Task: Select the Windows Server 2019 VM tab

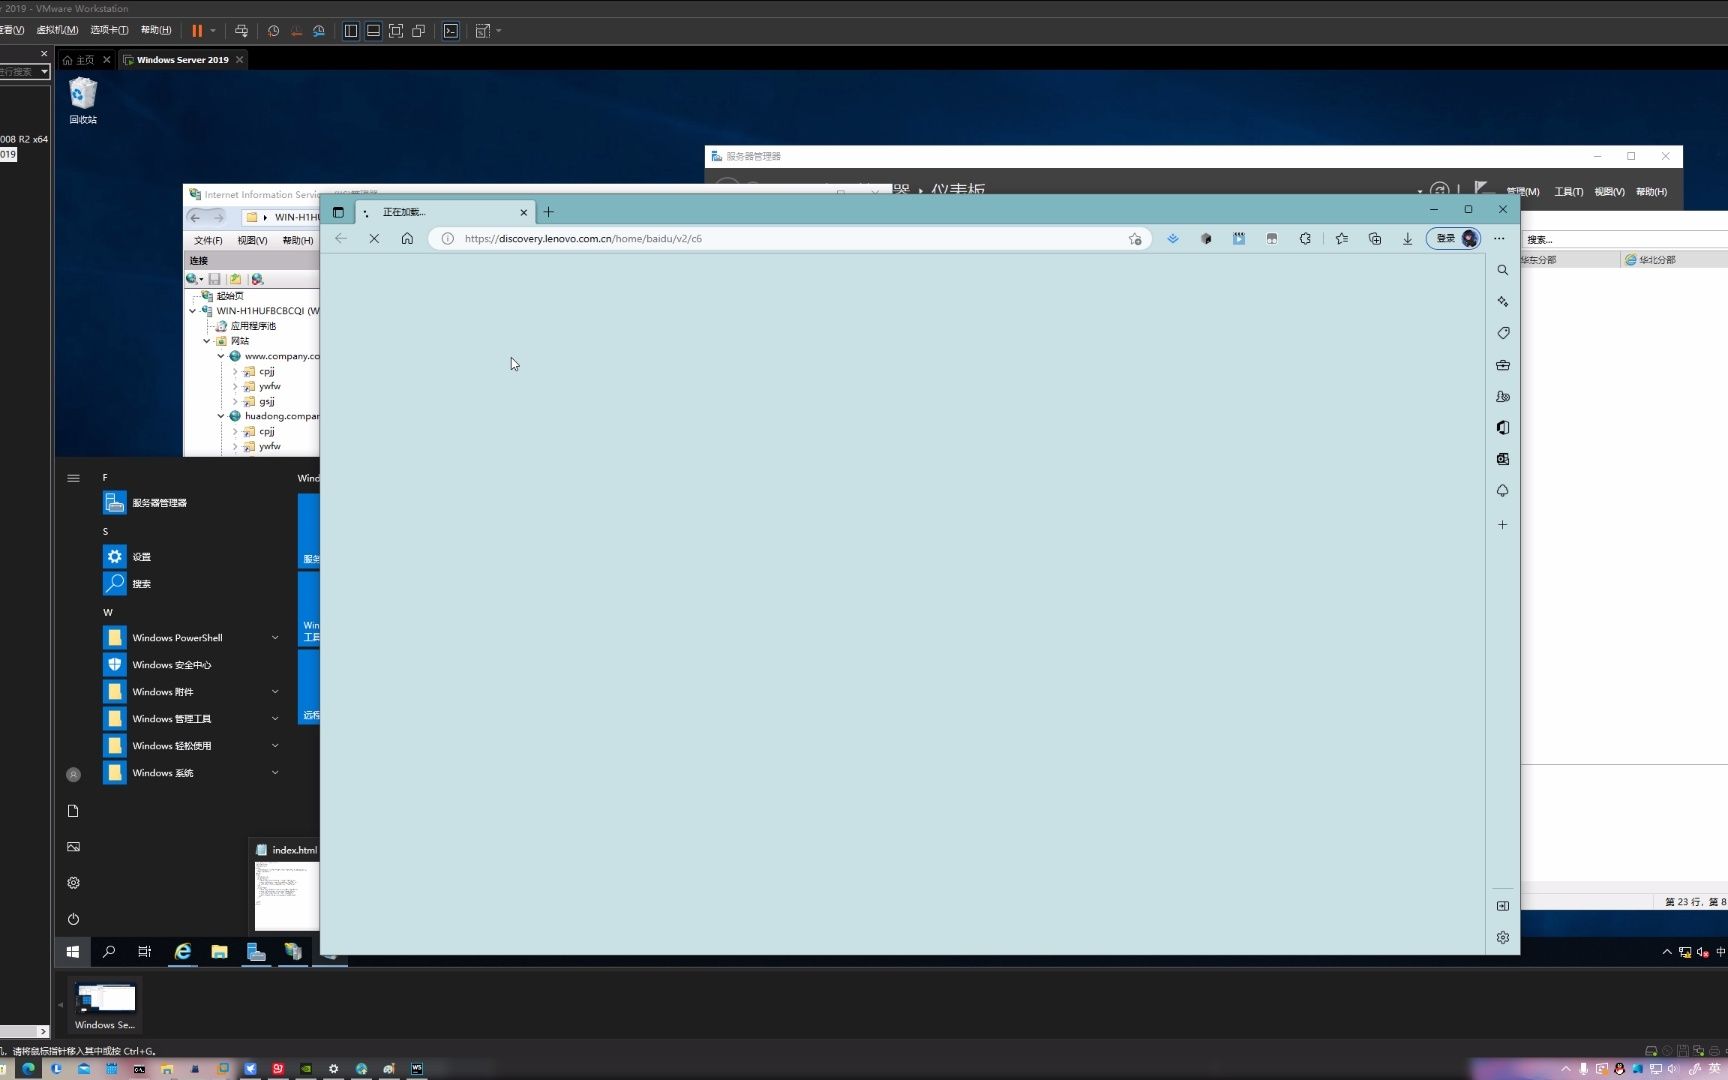Action: pyautogui.click(x=182, y=60)
